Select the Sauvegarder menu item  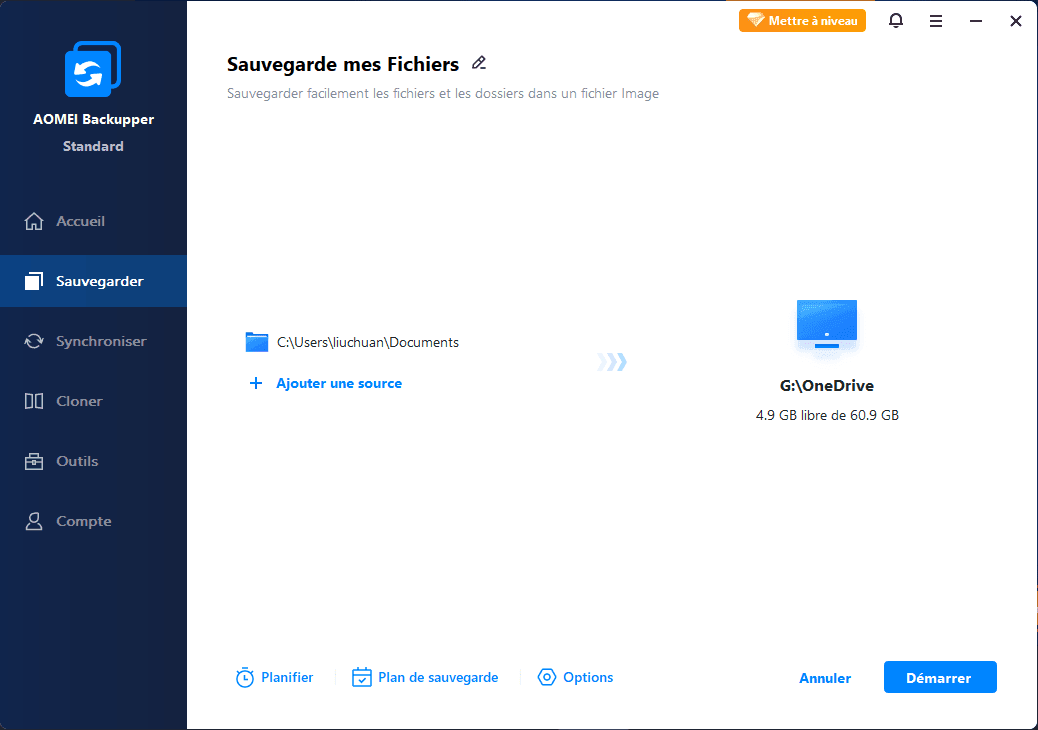[93, 281]
